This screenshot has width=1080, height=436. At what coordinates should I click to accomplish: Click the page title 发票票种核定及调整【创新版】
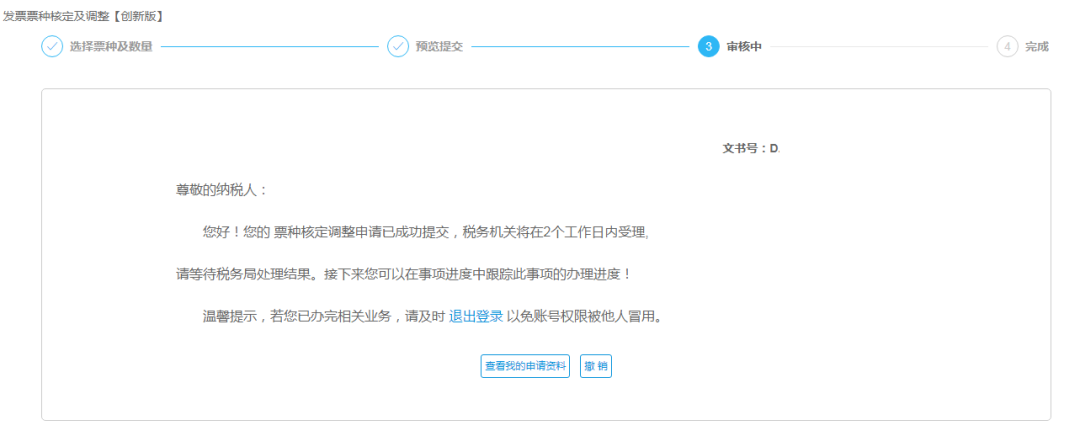tap(83, 16)
